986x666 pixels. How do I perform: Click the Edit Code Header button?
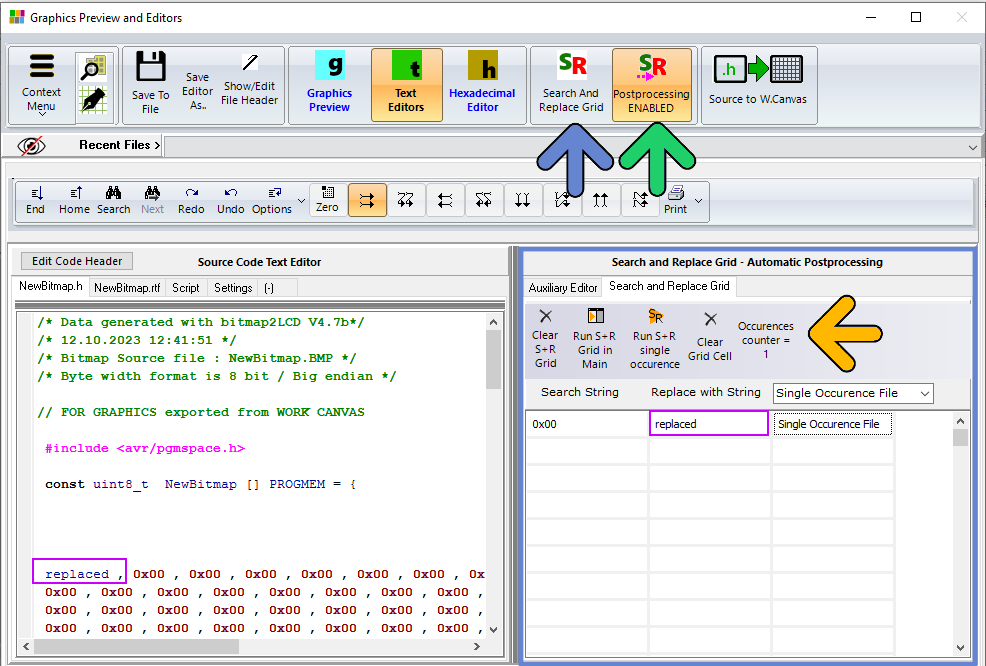(77, 261)
